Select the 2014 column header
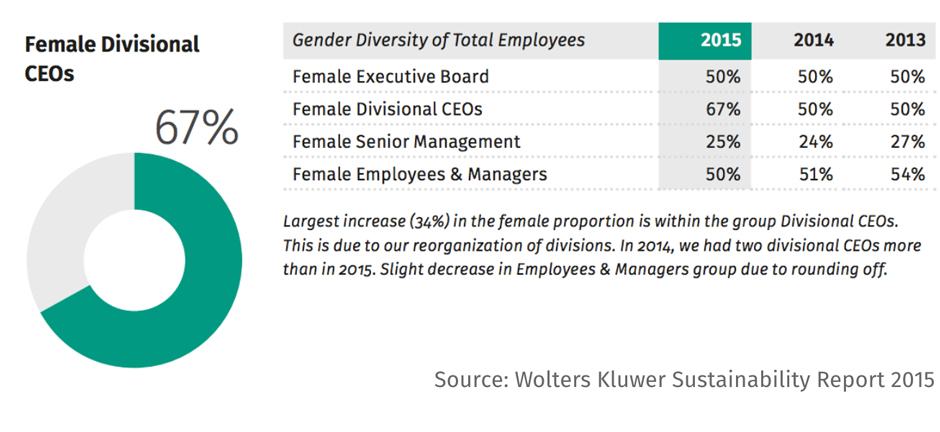 (813, 41)
